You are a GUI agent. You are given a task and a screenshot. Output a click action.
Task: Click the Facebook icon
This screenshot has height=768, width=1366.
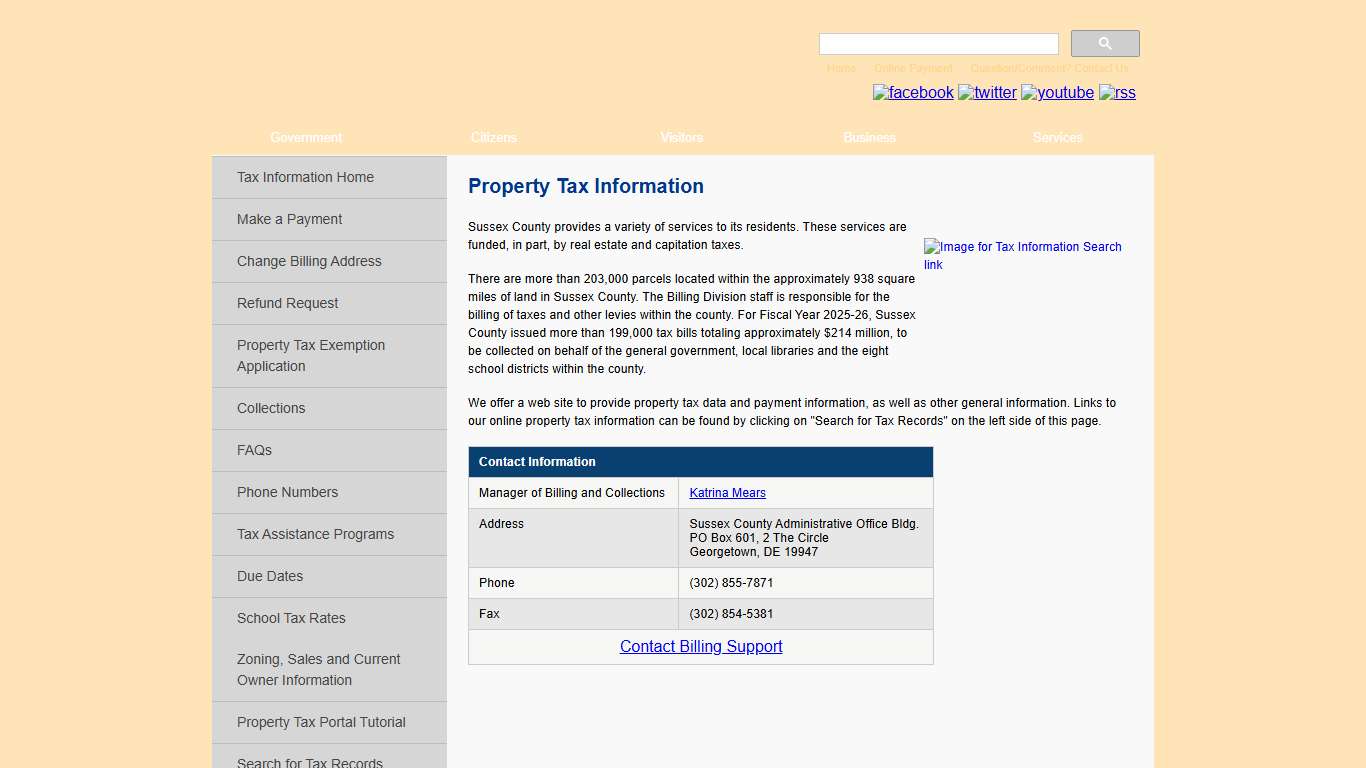913,92
